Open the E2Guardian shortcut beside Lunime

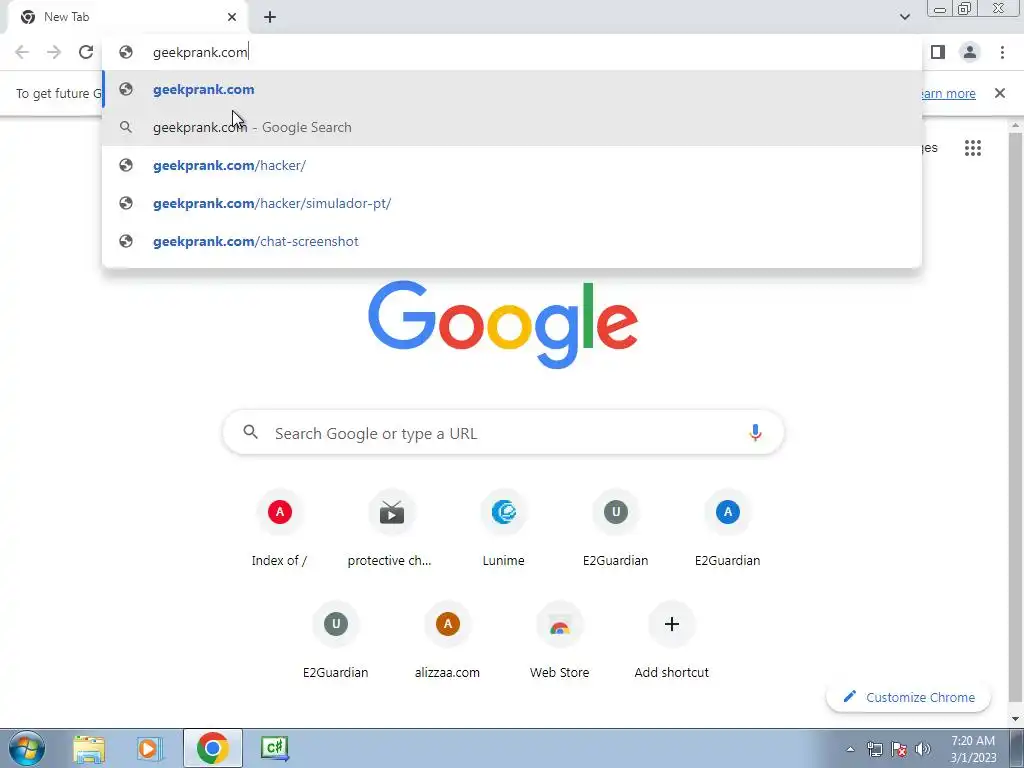[x=615, y=530]
